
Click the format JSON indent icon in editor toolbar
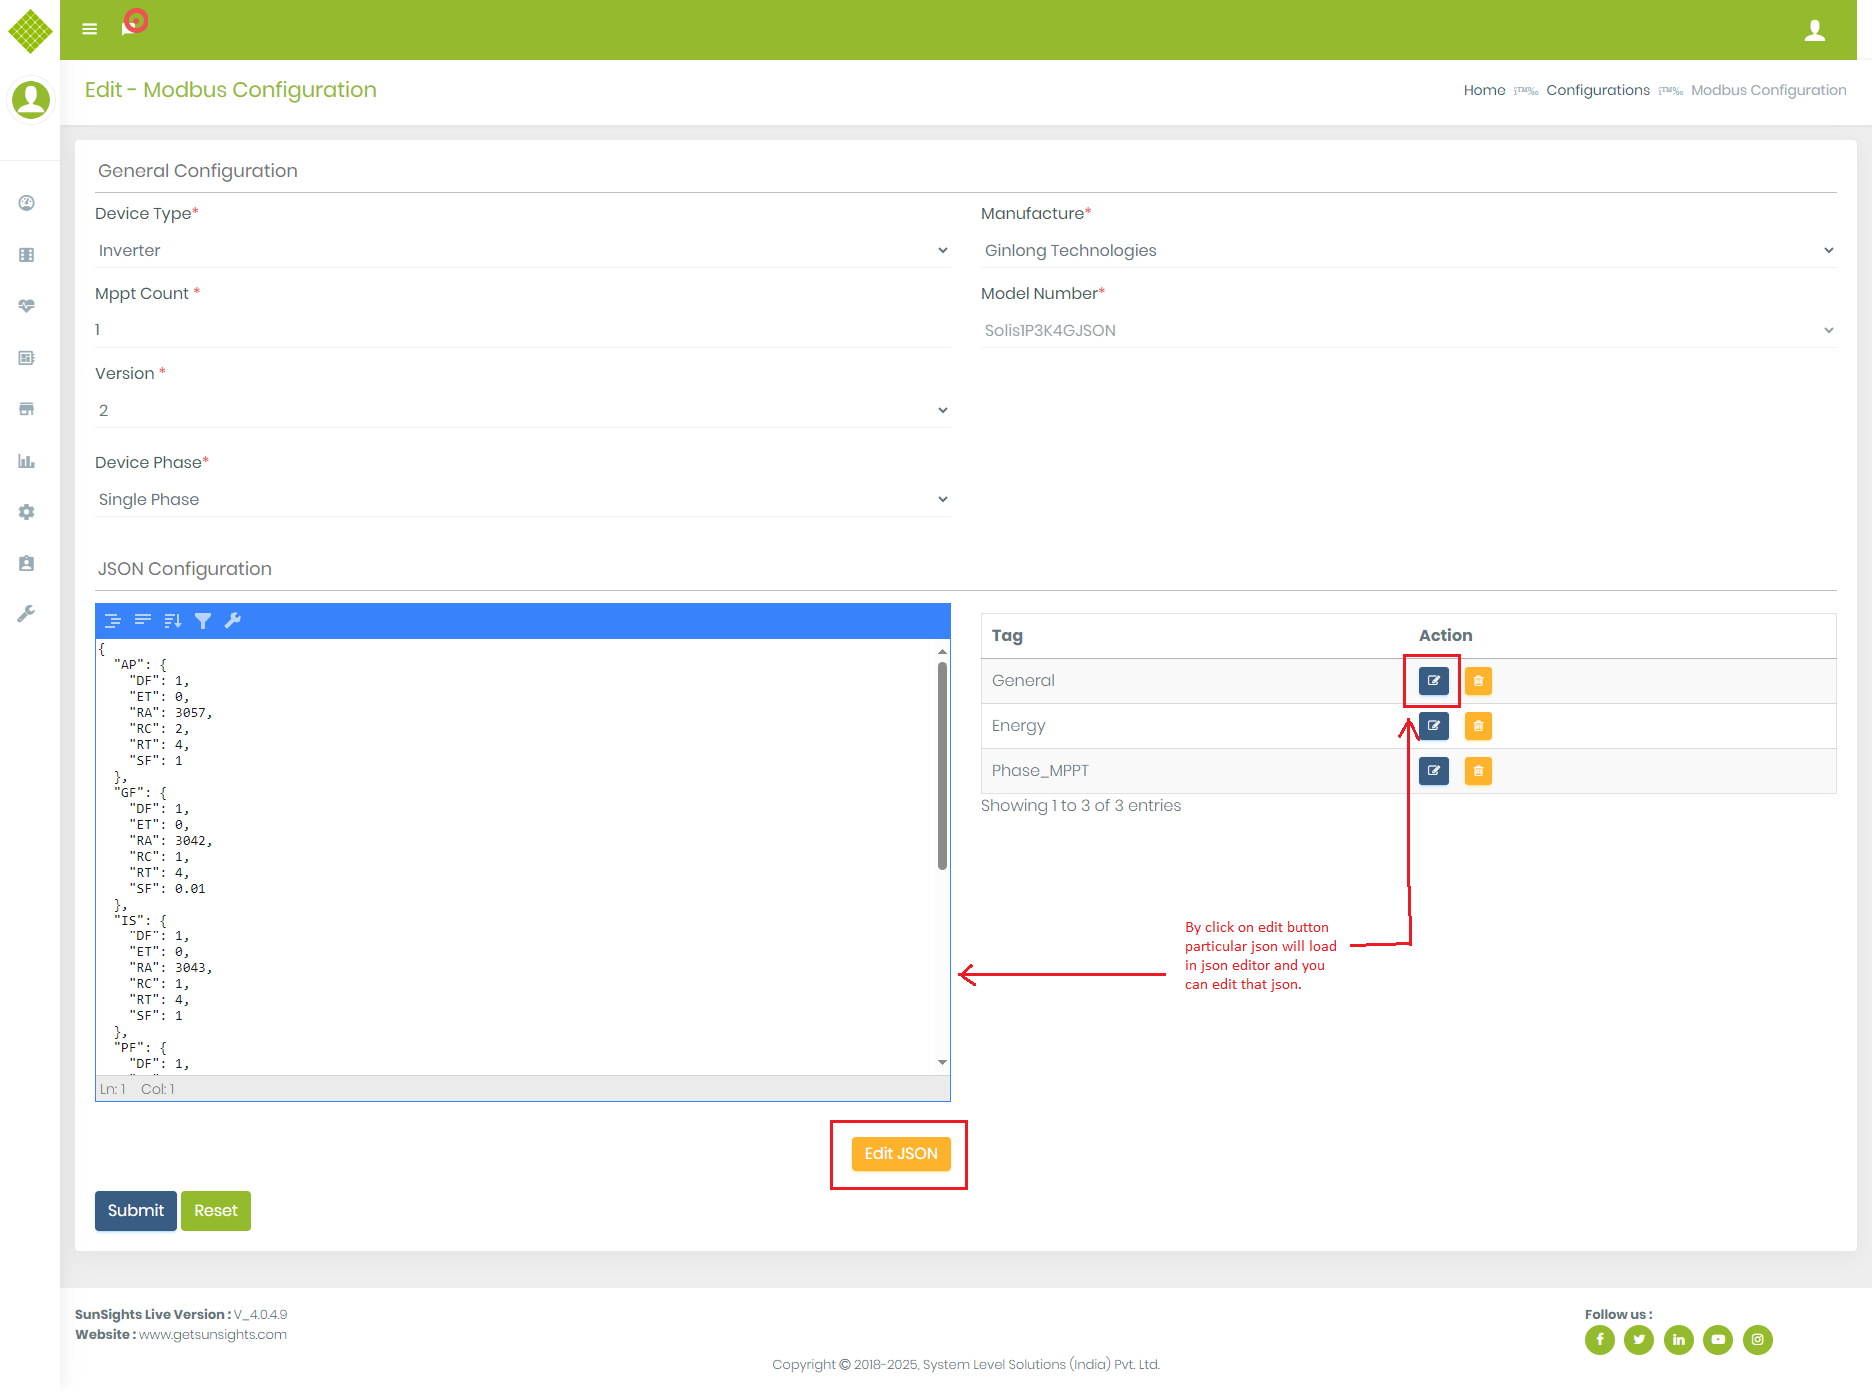point(113,621)
